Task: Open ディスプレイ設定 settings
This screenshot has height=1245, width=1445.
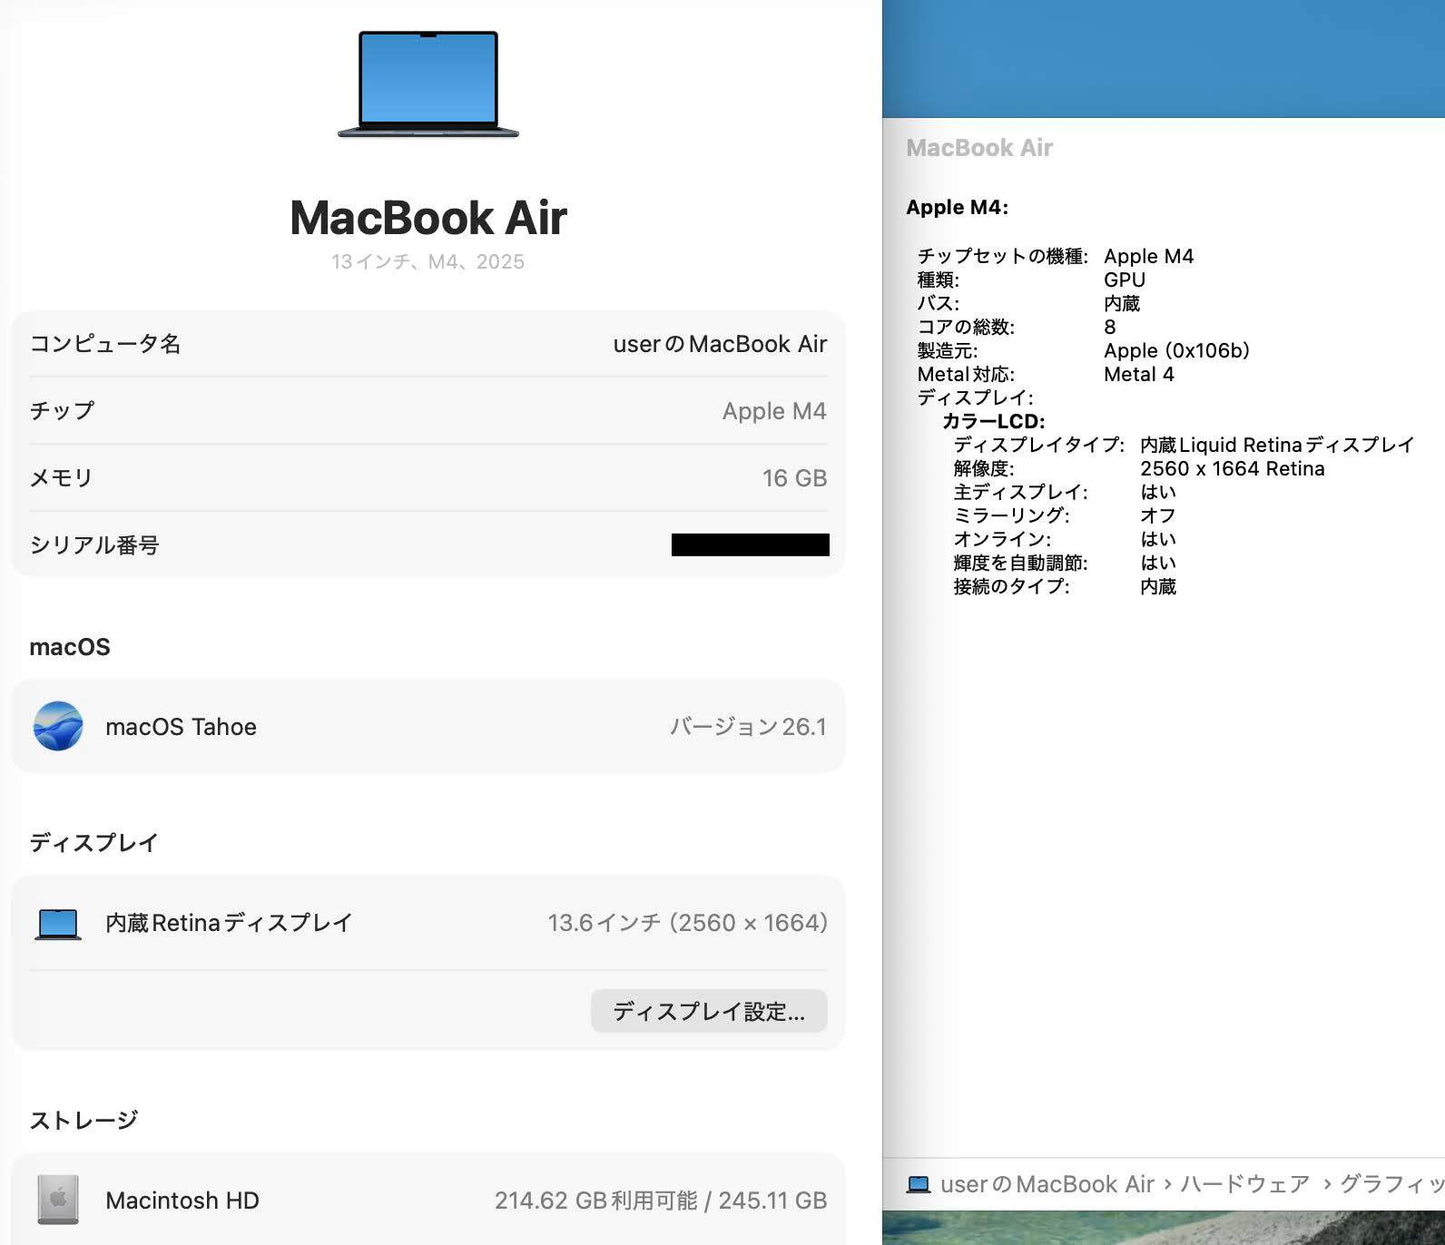Action: [x=708, y=1011]
